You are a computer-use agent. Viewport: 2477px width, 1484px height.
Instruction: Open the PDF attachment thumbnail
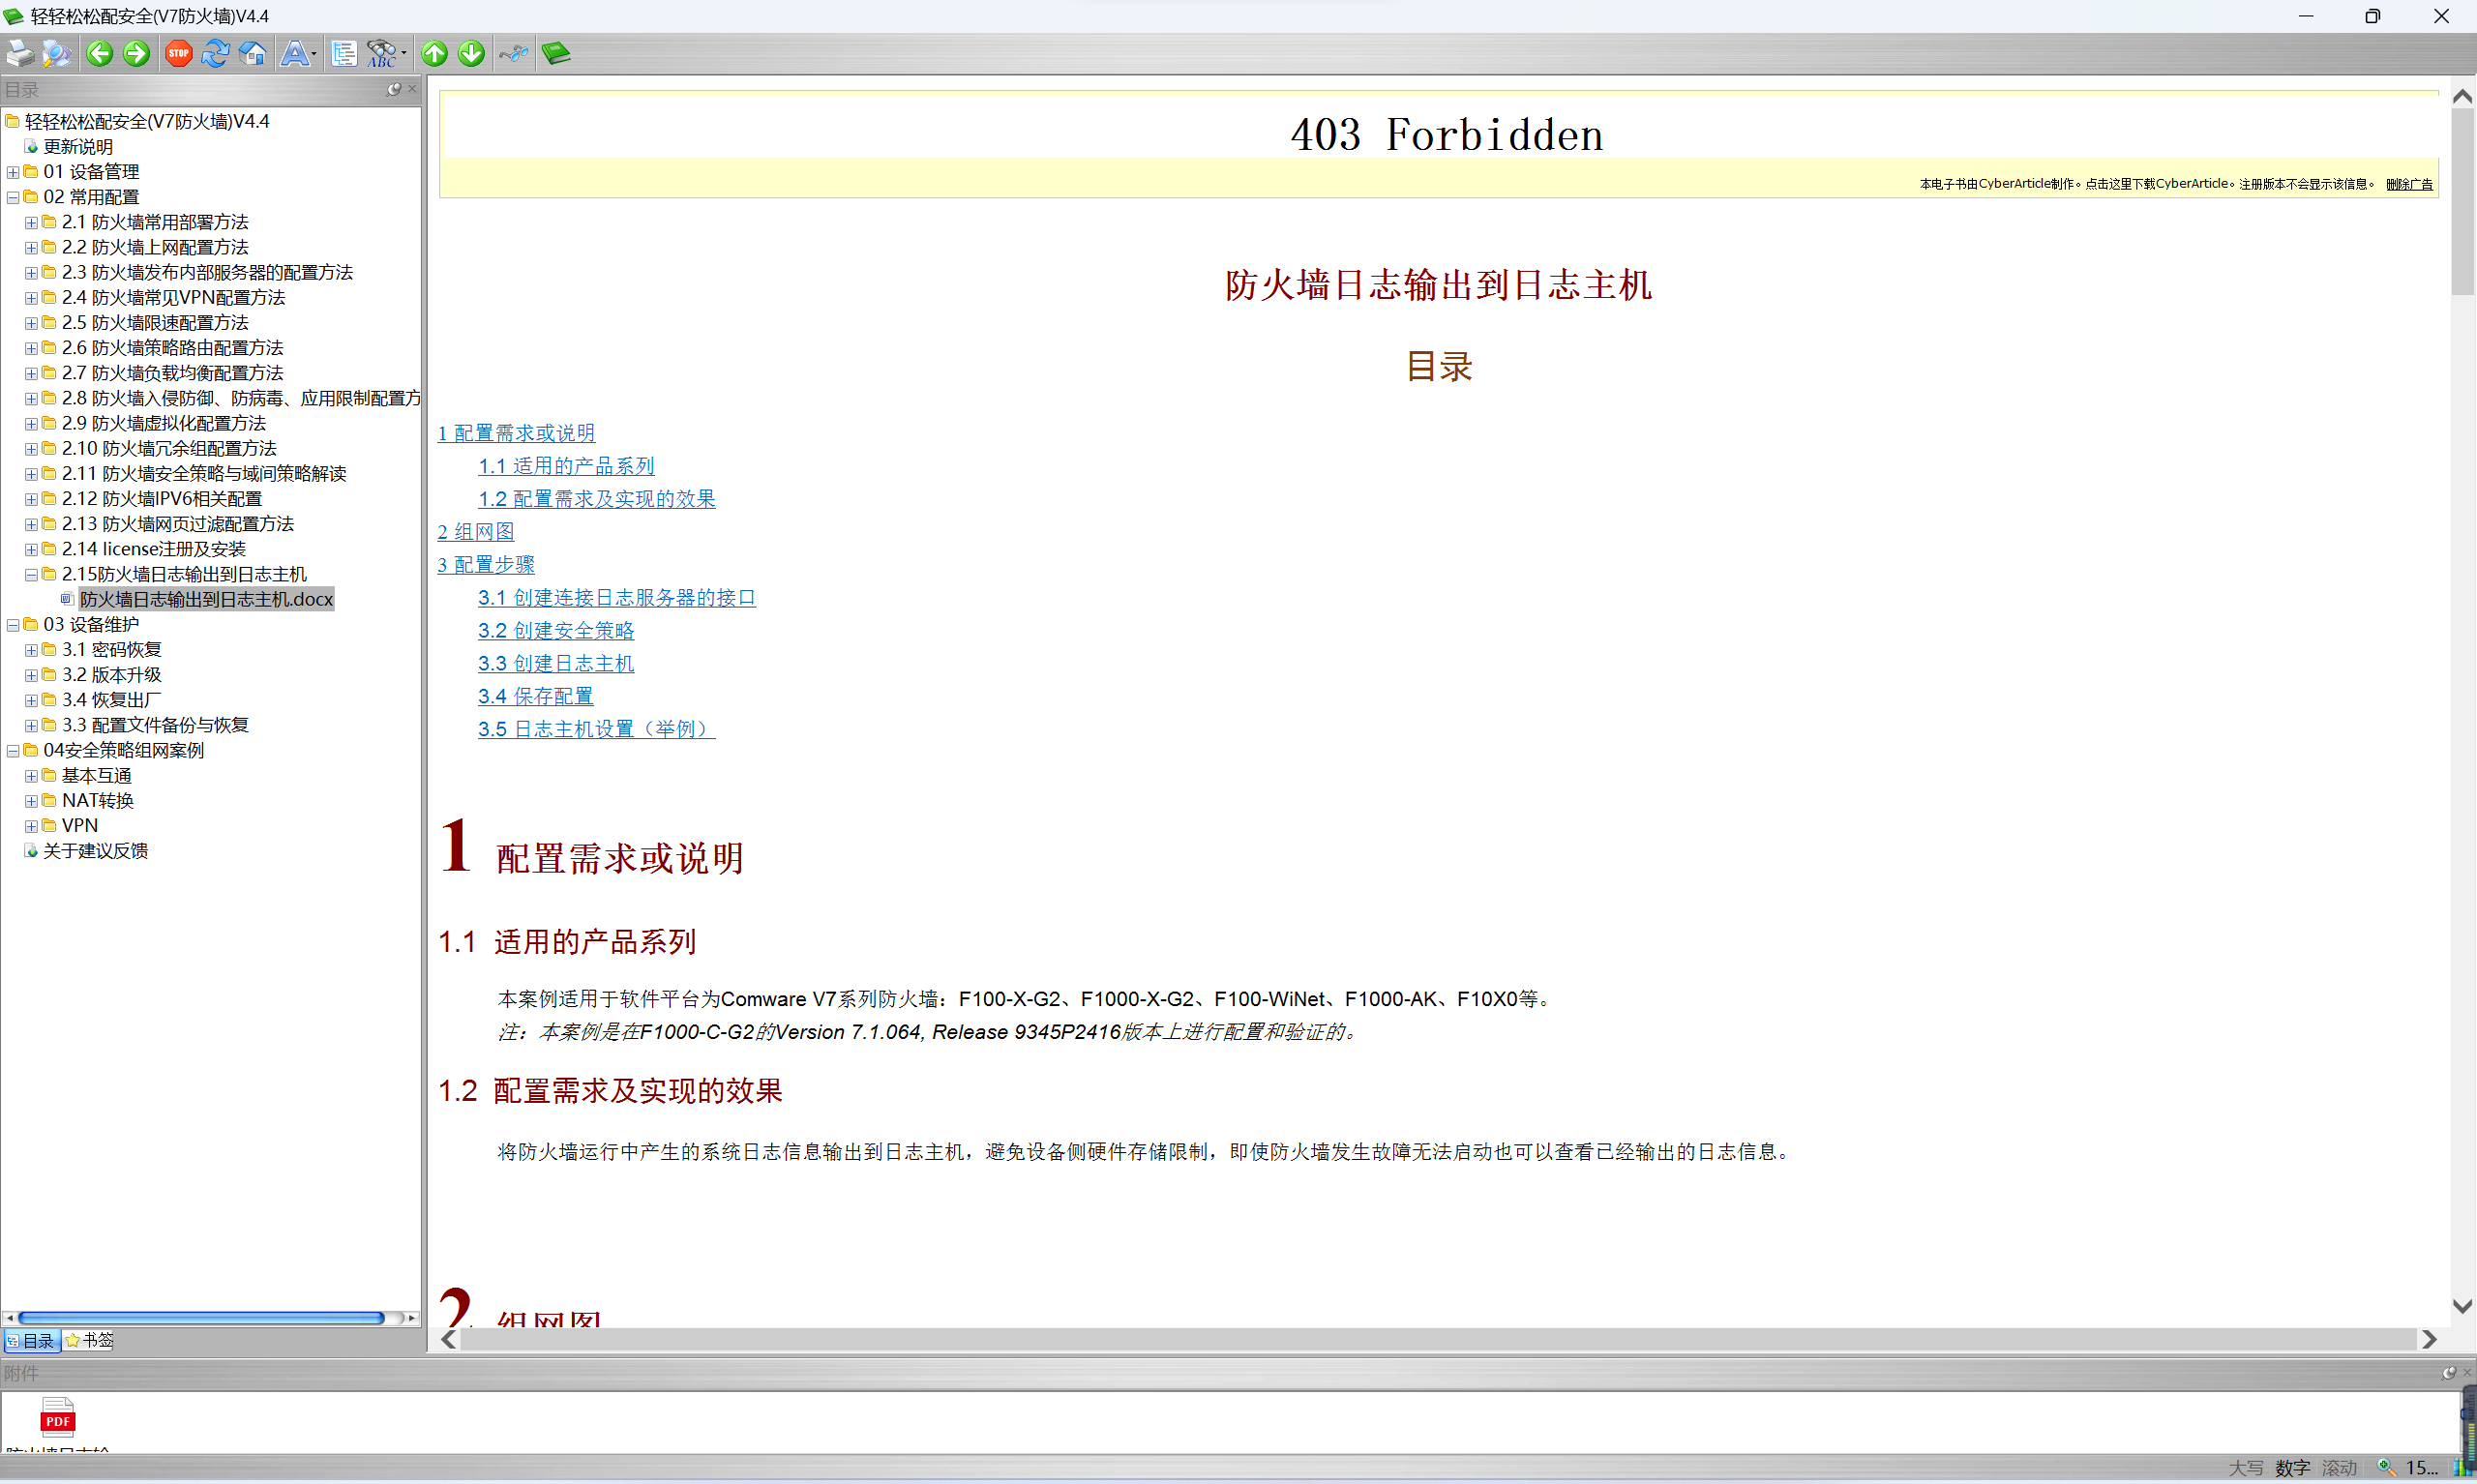pos(57,1418)
